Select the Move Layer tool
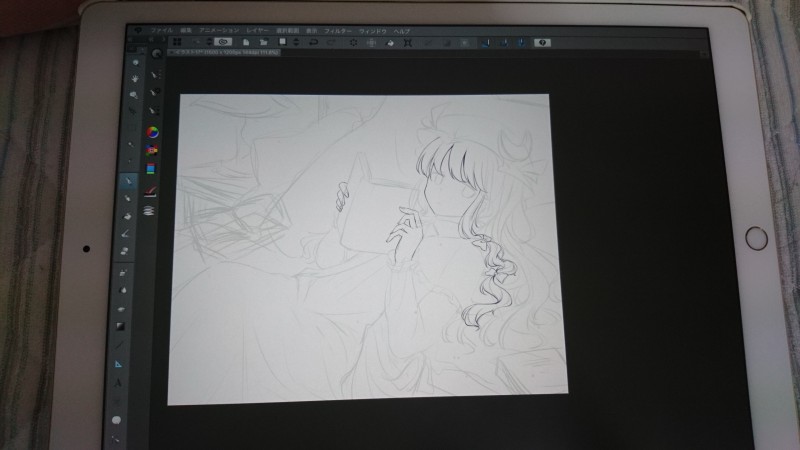The width and height of the screenshot is (800, 450). 132,111
